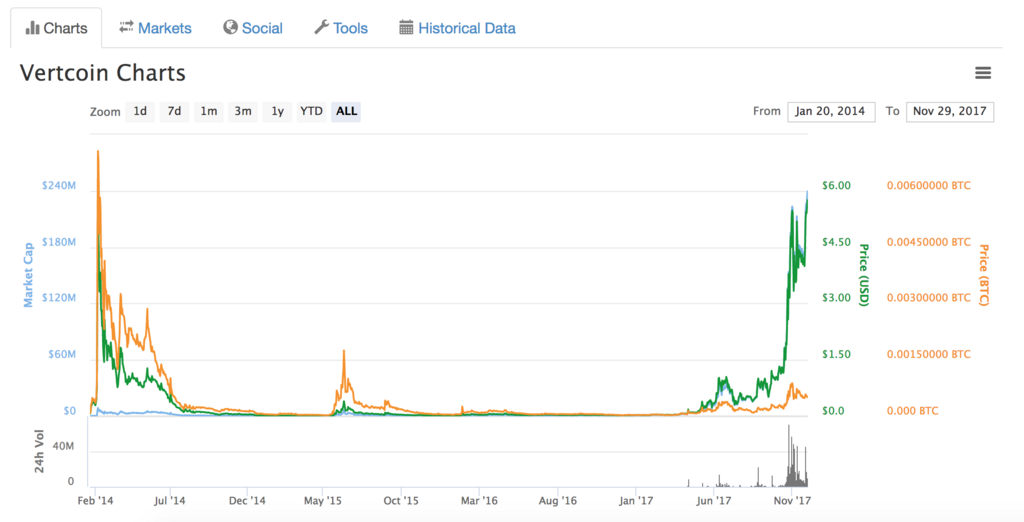Click the $4.50 price label
Screen dimensions: 1024x522
pyautogui.click(x=837, y=242)
